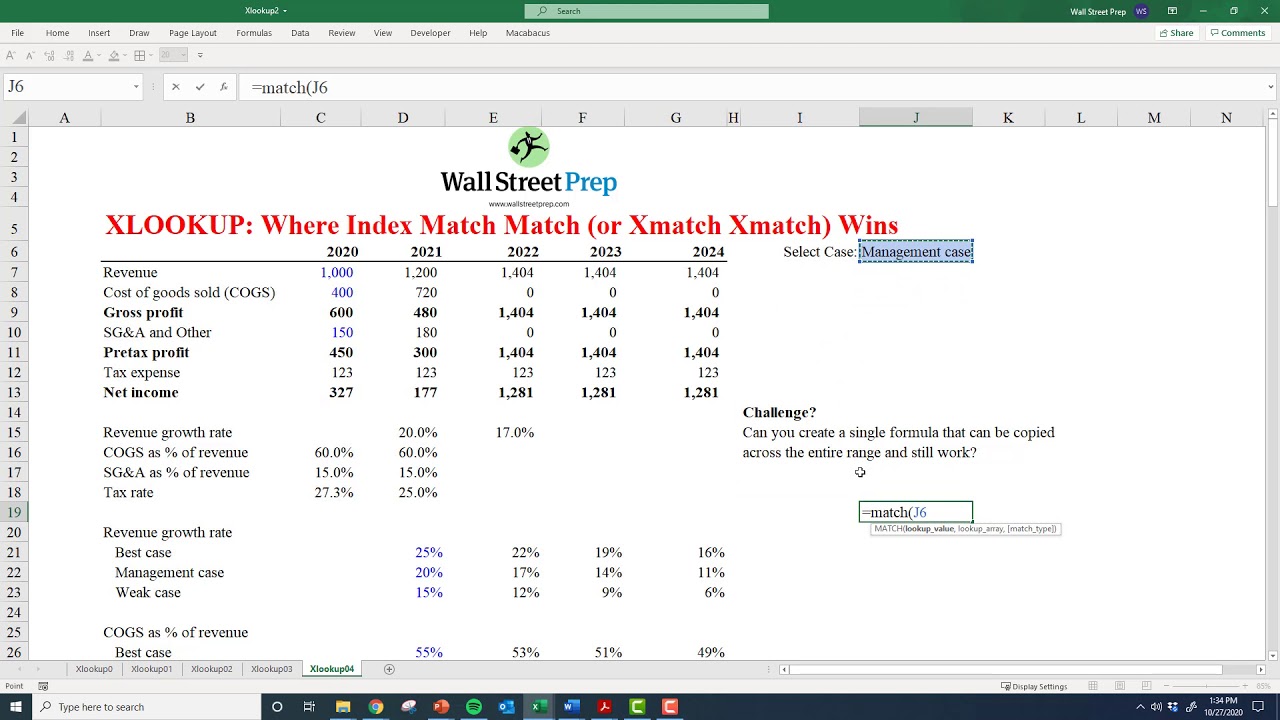Switch to the Xlookup0 sheet tab
1280x720 pixels.
(94, 669)
